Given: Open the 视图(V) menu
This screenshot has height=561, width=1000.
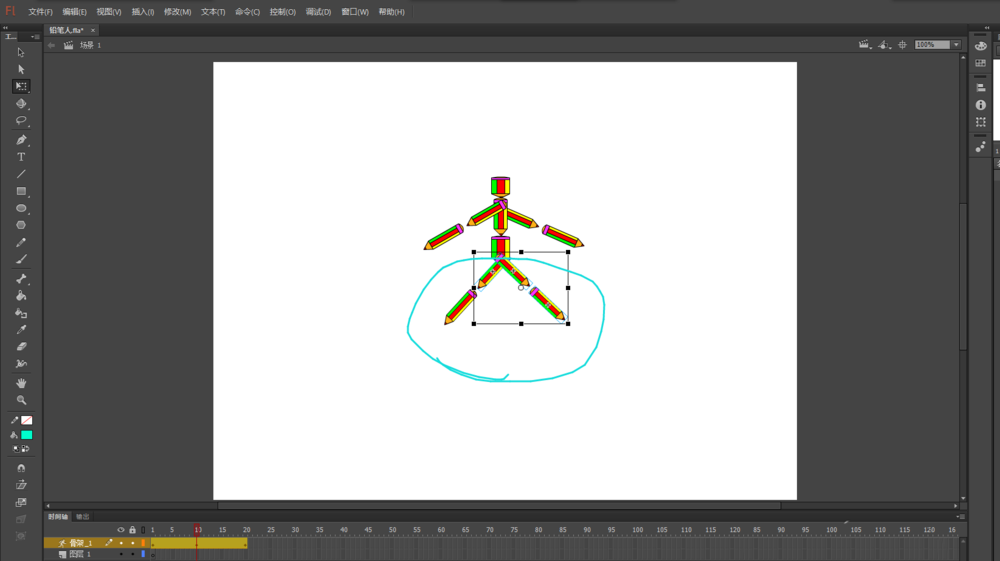Looking at the screenshot, I should (x=108, y=12).
